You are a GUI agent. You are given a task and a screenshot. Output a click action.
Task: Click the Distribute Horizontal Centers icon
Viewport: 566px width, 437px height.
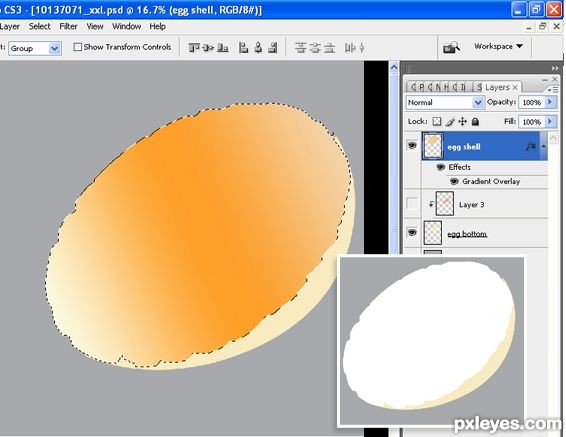362,48
